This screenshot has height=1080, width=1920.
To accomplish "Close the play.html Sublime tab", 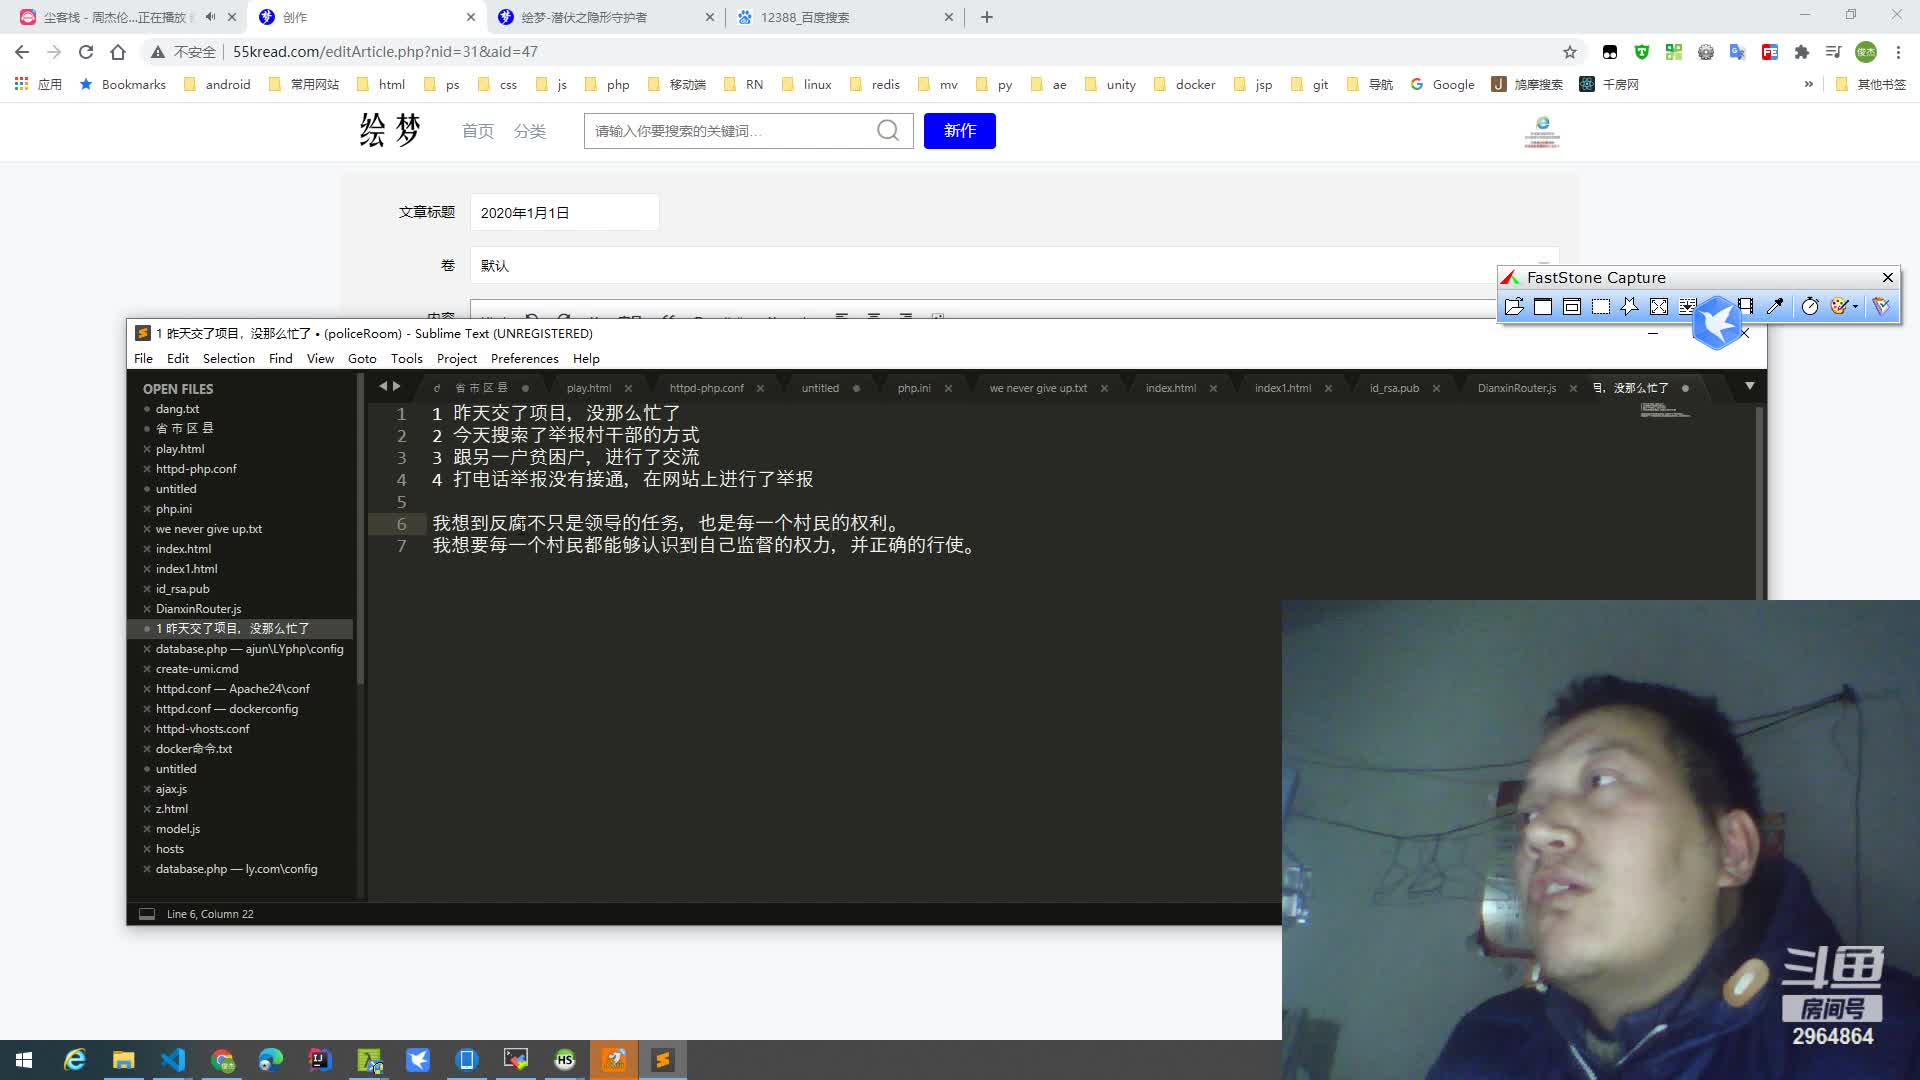I will pos(628,388).
